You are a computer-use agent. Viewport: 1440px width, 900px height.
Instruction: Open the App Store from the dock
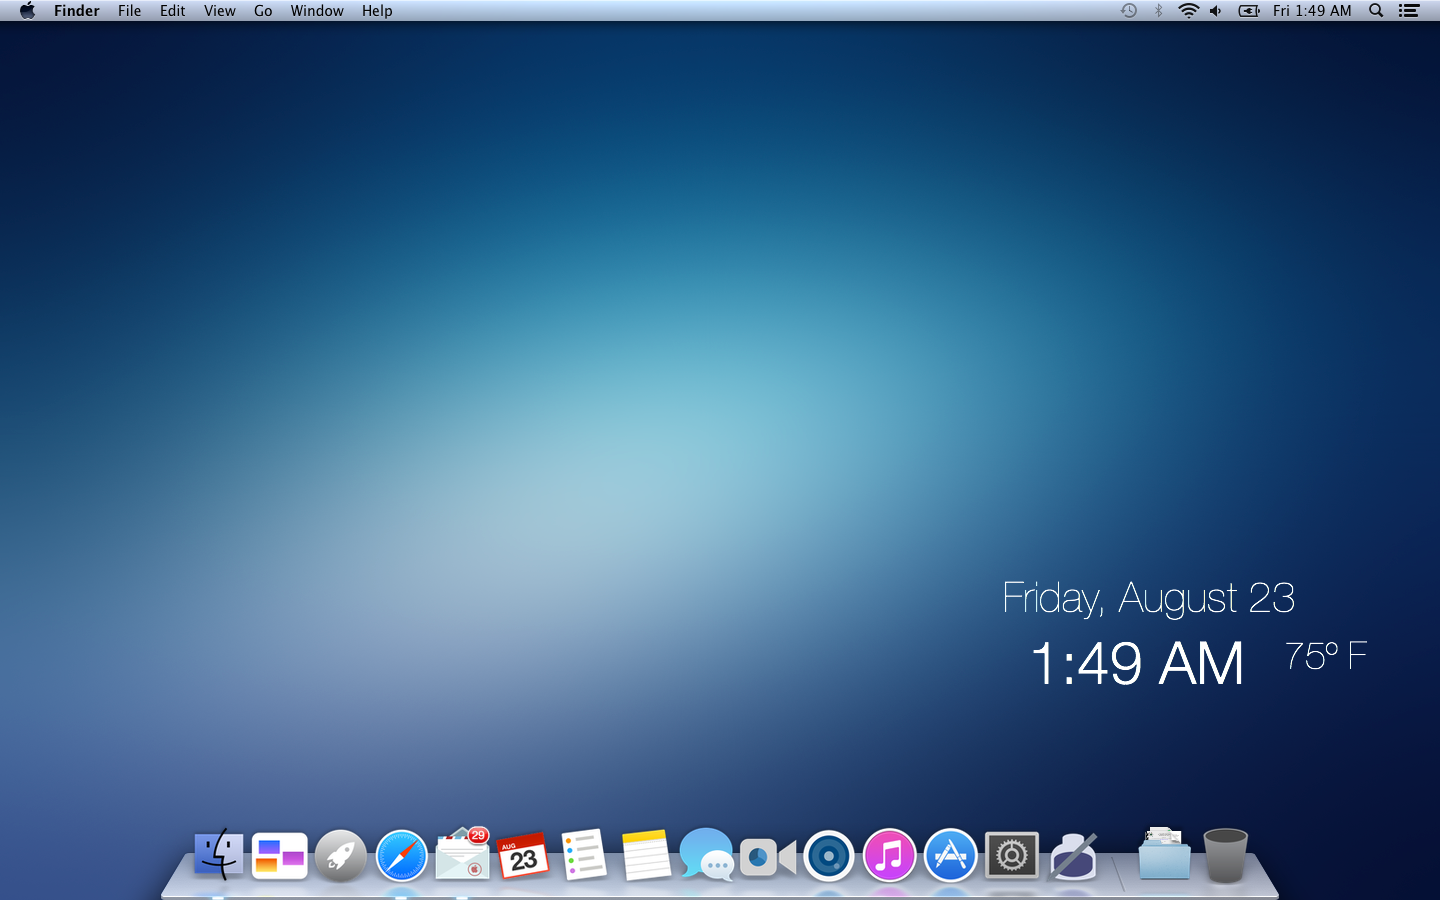click(x=950, y=856)
